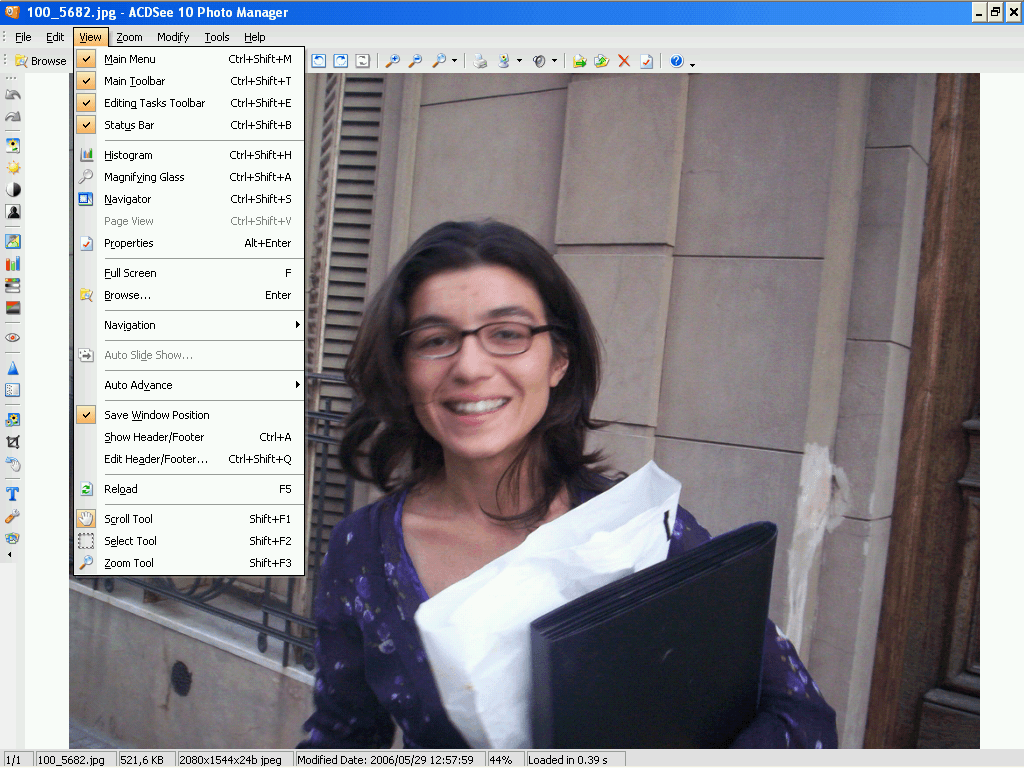Image resolution: width=1024 pixels, height=768 pixels.
Task: Expand the Navigation submenu
Action: [x=130, y=325]
